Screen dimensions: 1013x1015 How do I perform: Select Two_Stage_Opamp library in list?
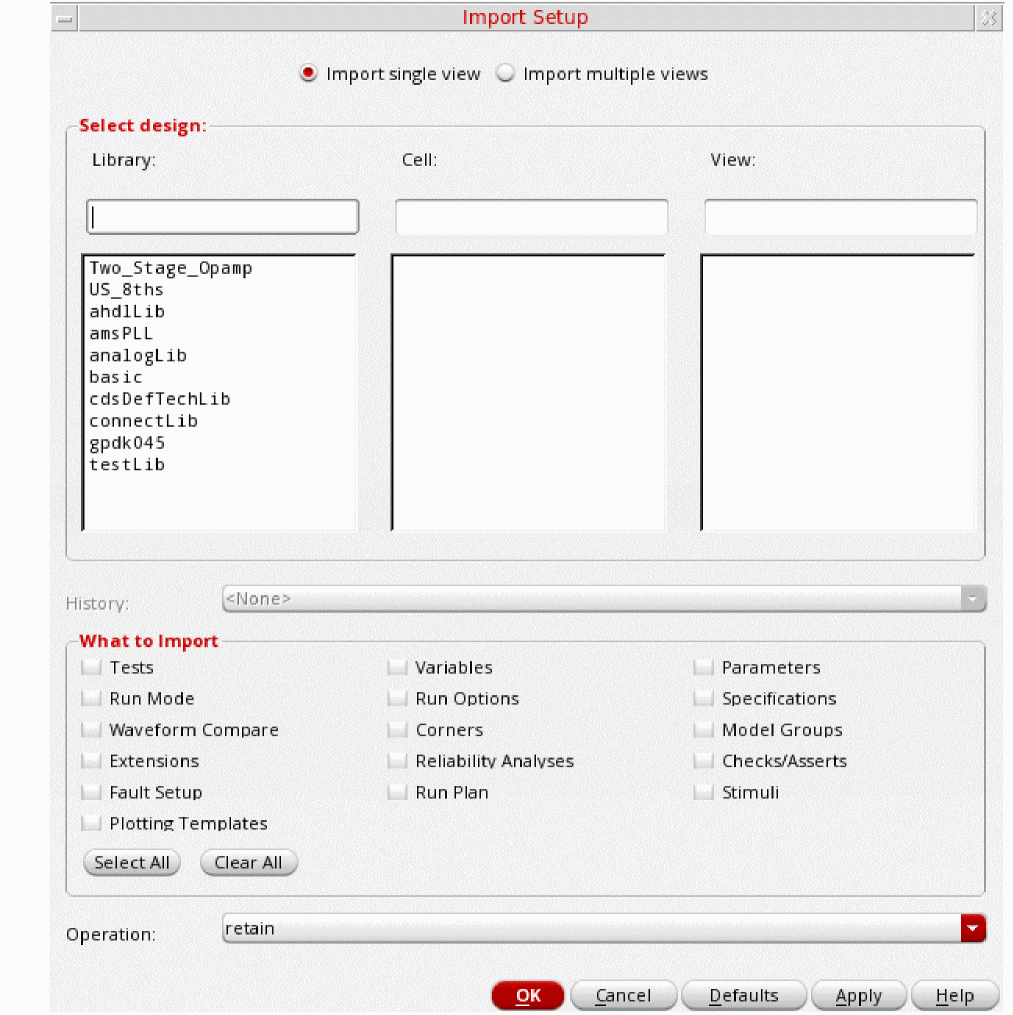point(171,268)
